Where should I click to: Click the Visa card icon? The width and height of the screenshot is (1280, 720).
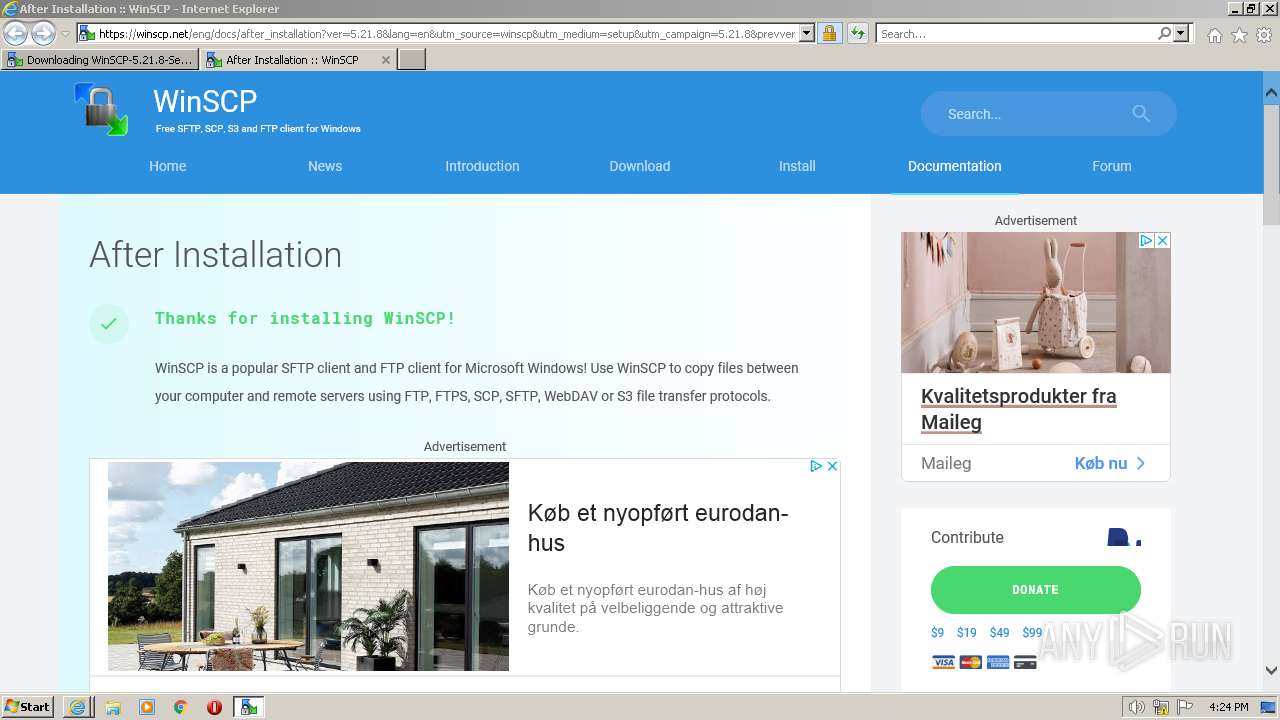[x=943, y=662]
